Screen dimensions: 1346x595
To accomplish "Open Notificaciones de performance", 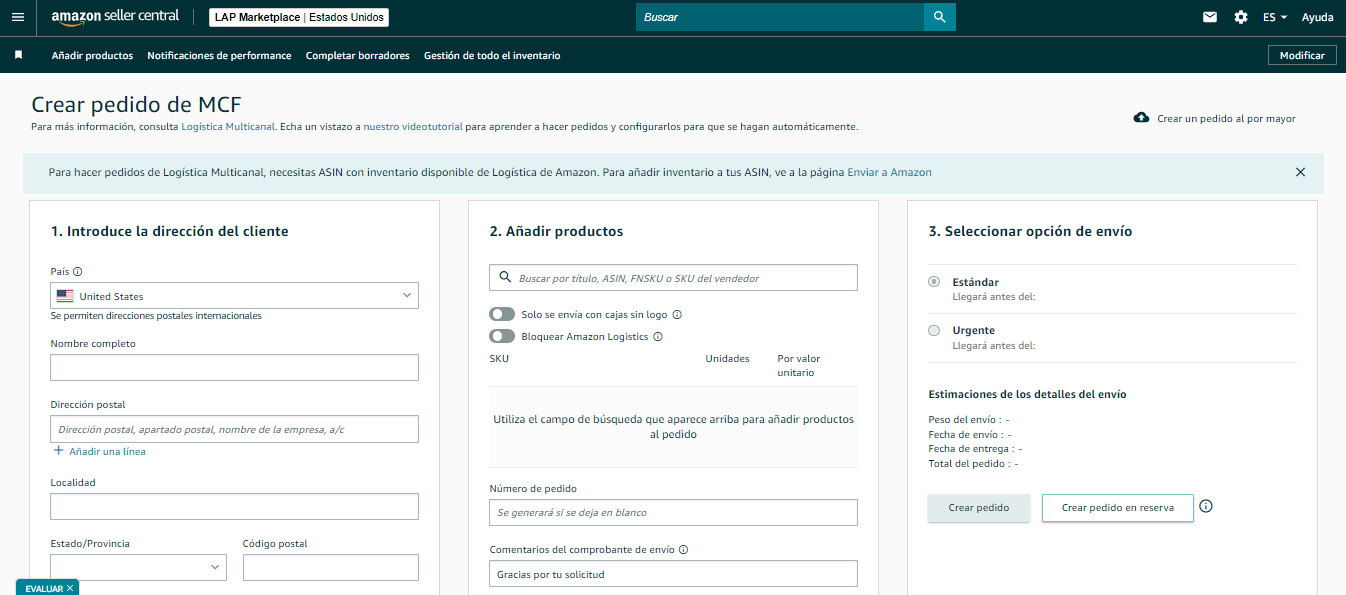I will 219,55.
